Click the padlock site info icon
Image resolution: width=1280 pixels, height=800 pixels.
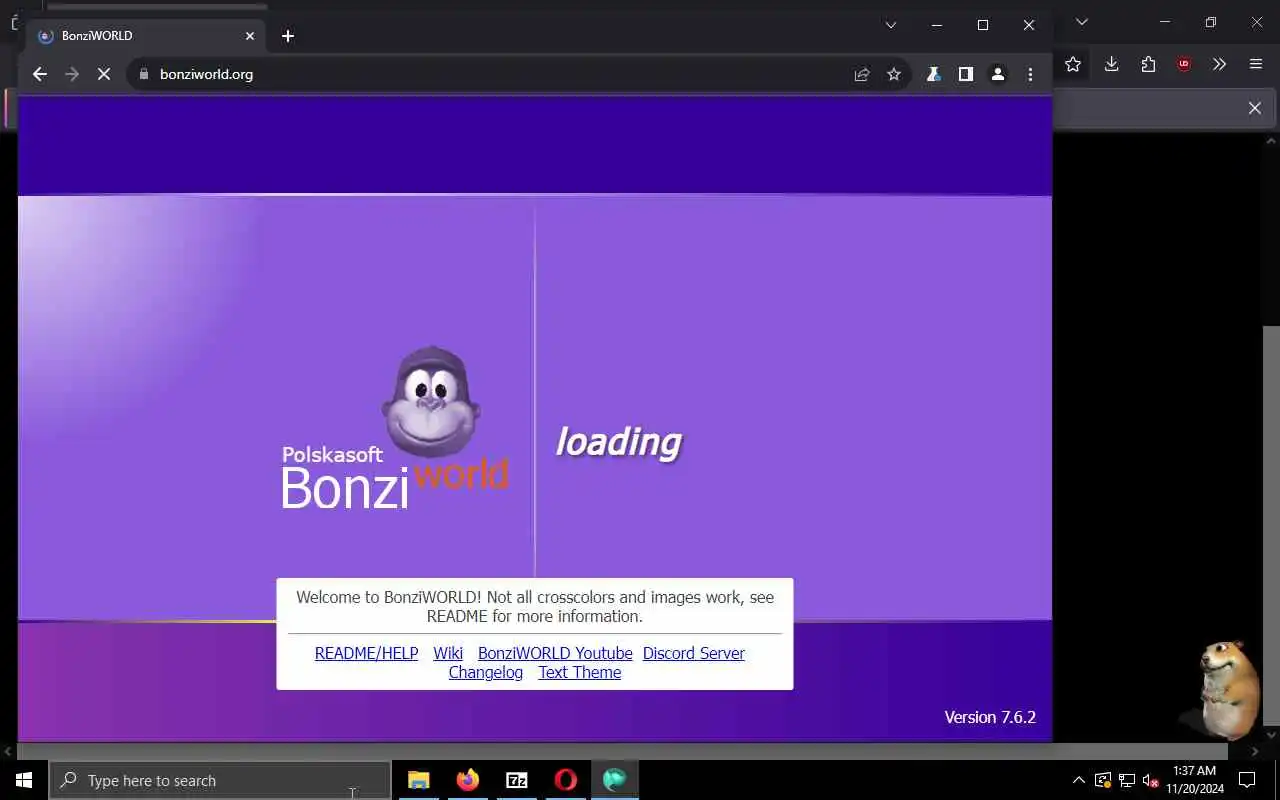[x=144, y=74]
